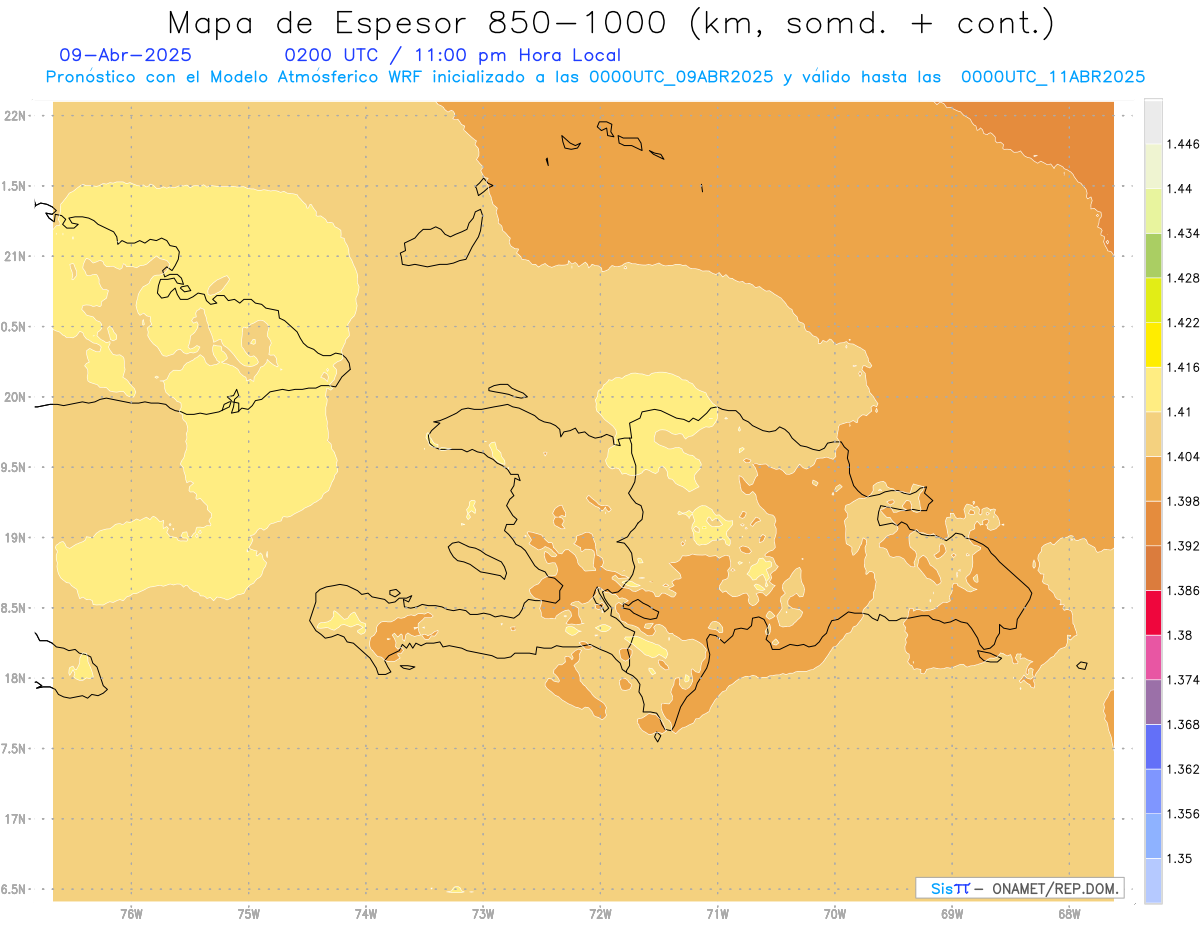The image size is (1200, 927).
Task: Click the legend value '1.446'
Action: click(x=1183, y=144)
